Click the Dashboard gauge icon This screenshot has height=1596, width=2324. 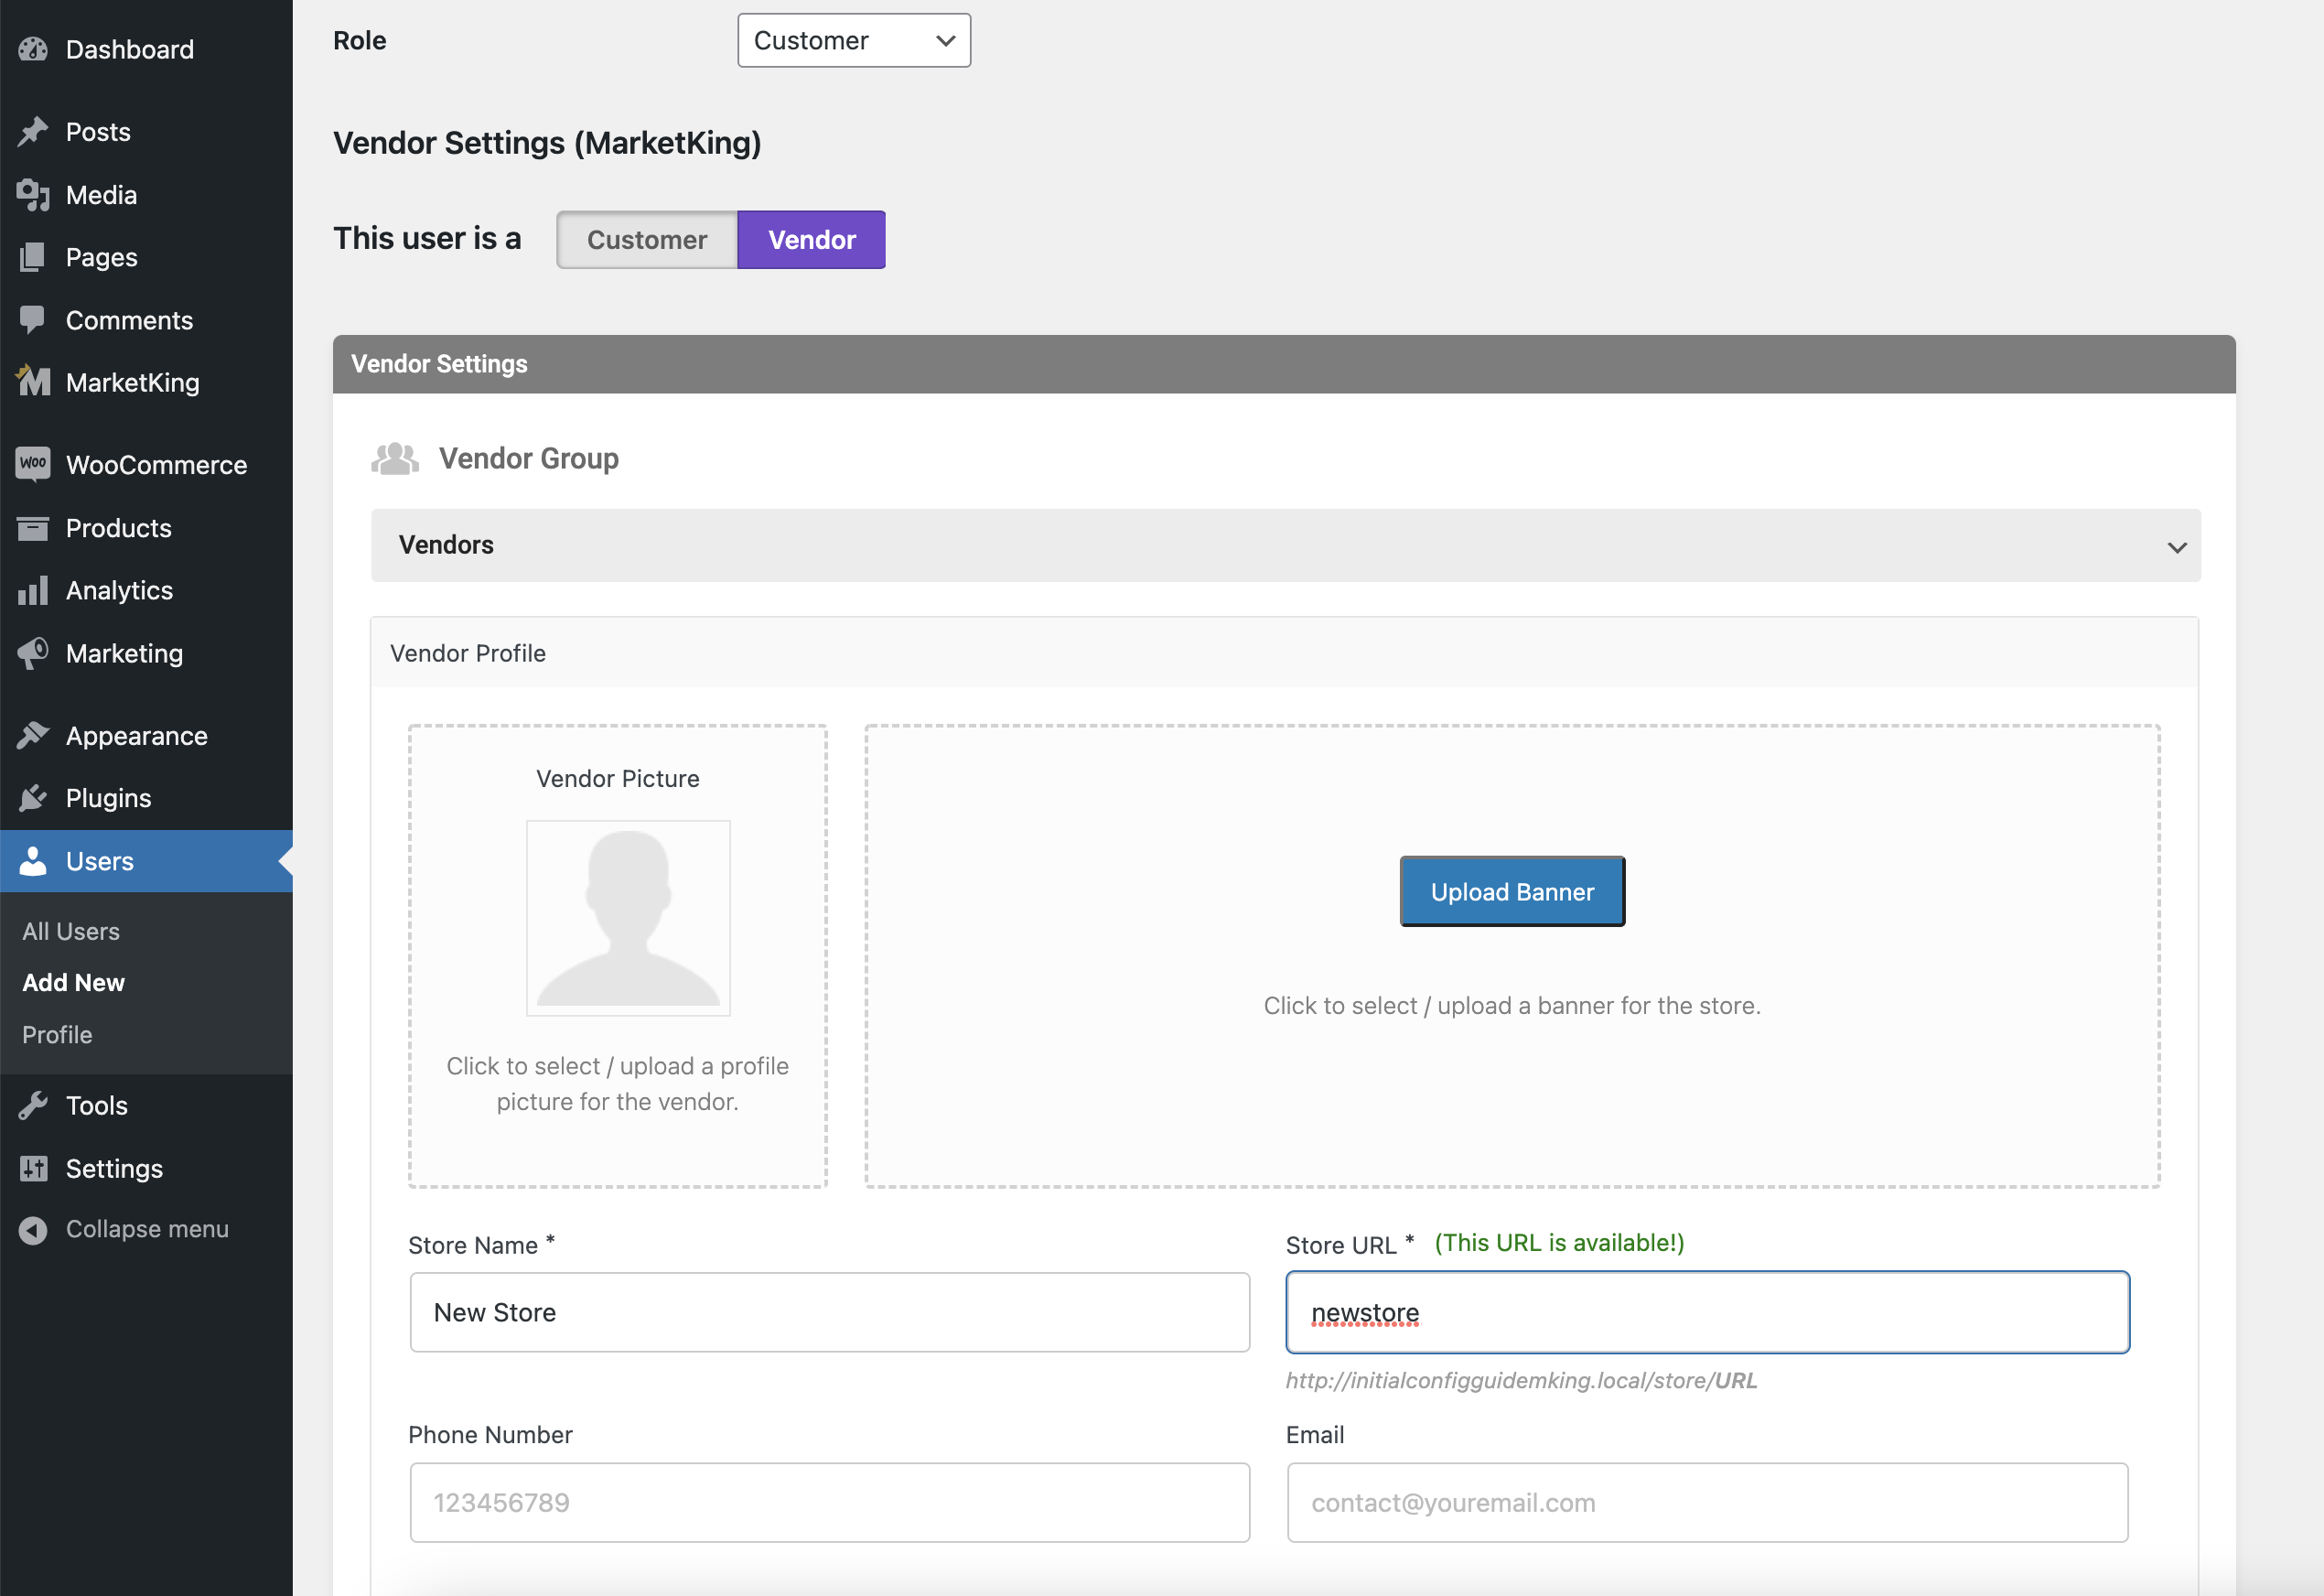[33, 49]
